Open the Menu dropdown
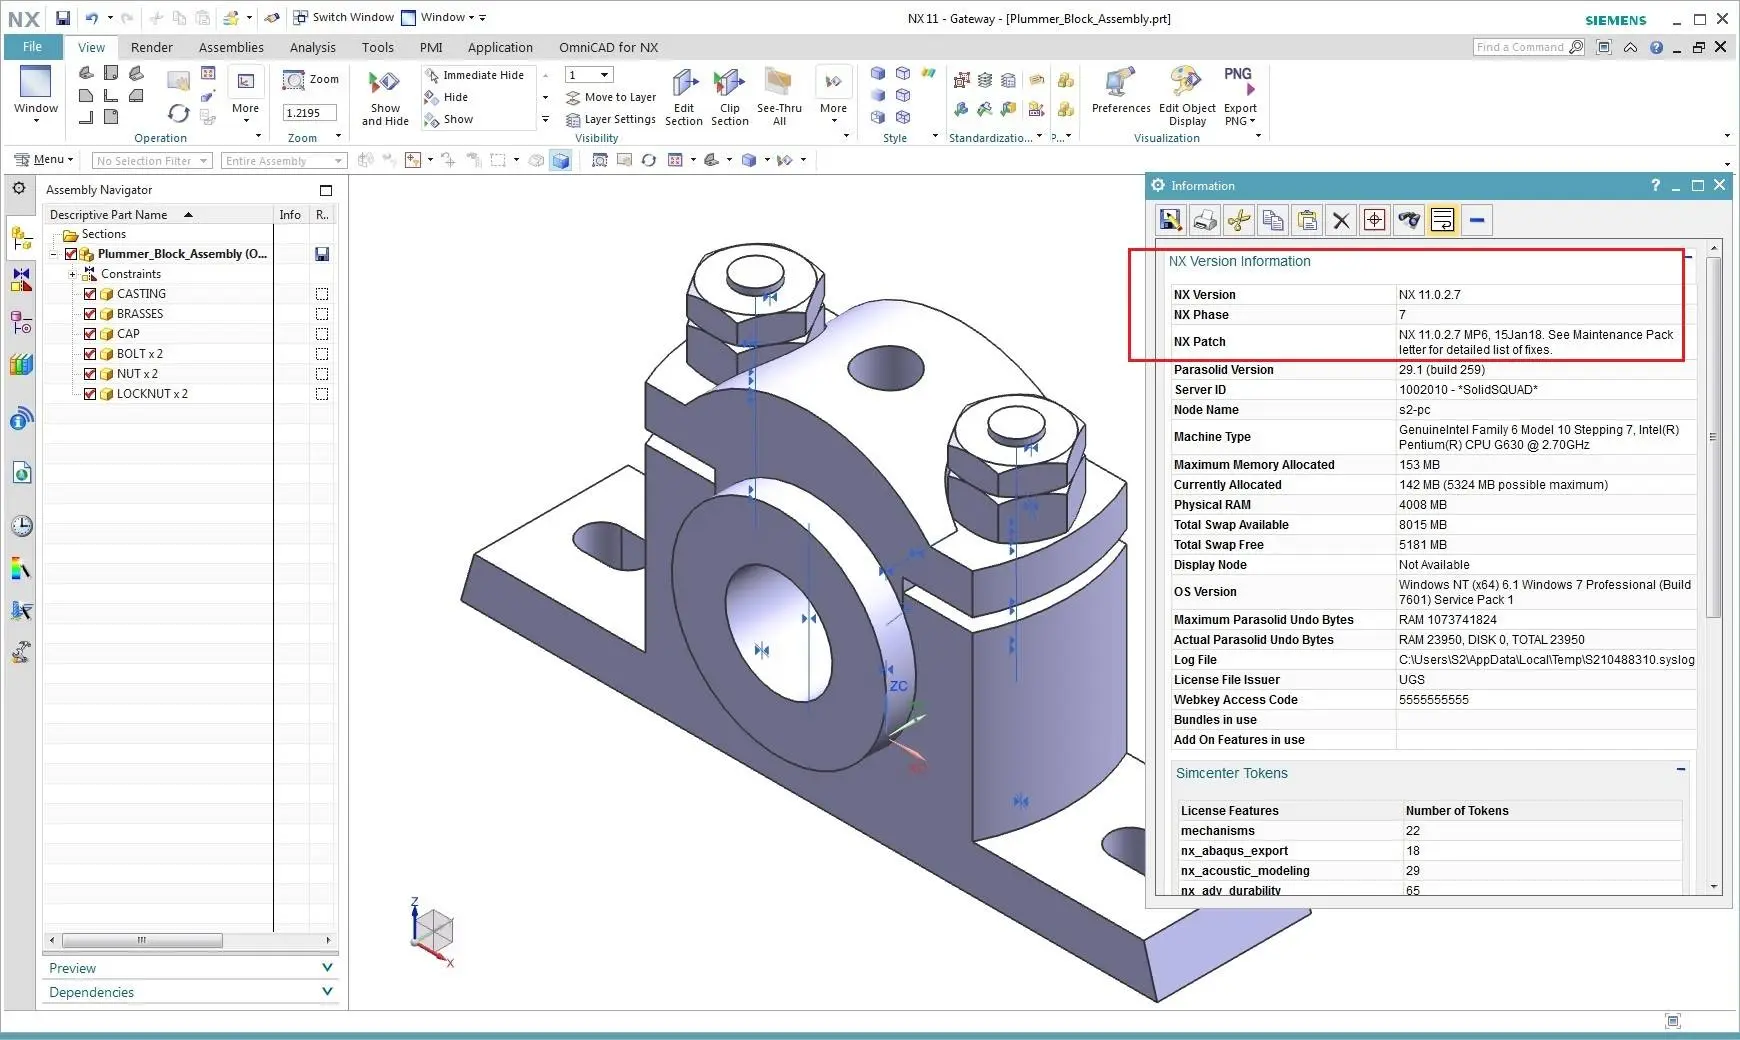The width and height of the screenshot is (1740, 1040). (x=44, y=159)
